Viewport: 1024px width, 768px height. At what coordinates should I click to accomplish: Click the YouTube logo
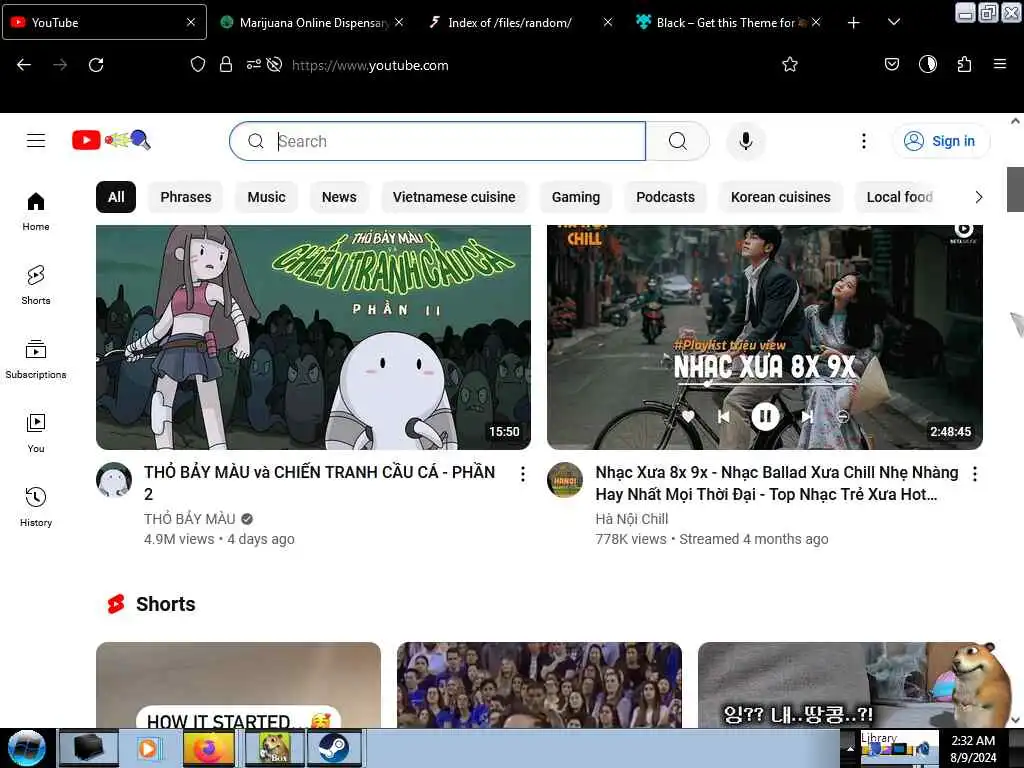tap(112, 140)
